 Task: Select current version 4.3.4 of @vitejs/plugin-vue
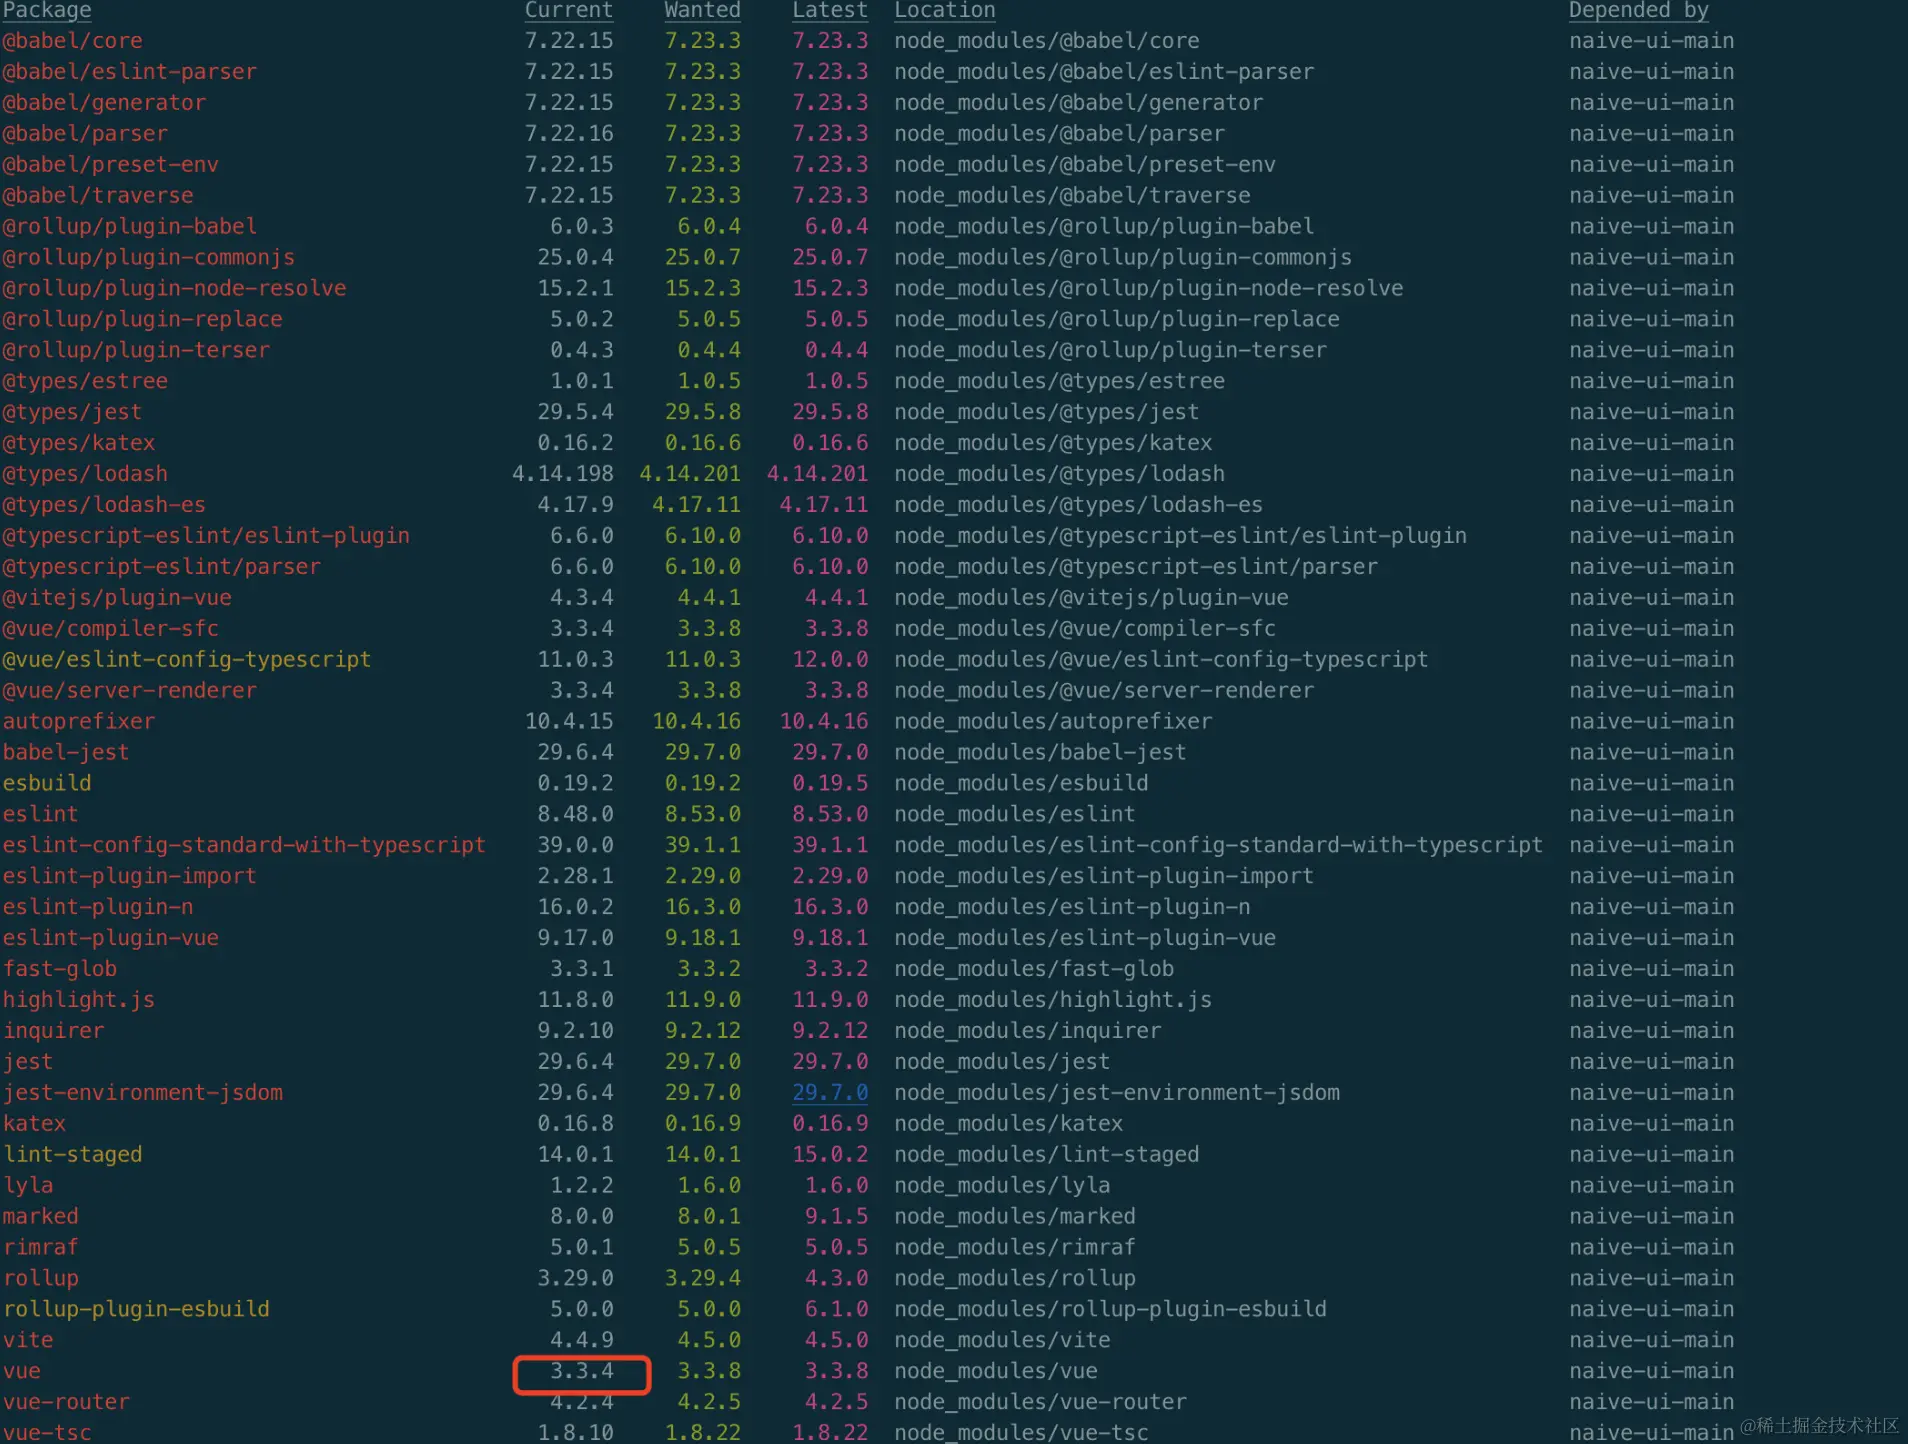click(582, 598)
